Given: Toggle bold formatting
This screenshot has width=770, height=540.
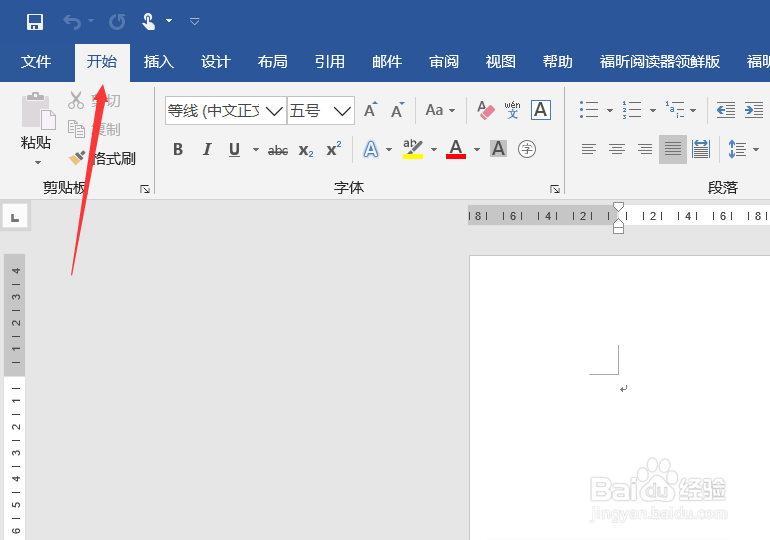Looking at the screenshot, I should (178, 149).
